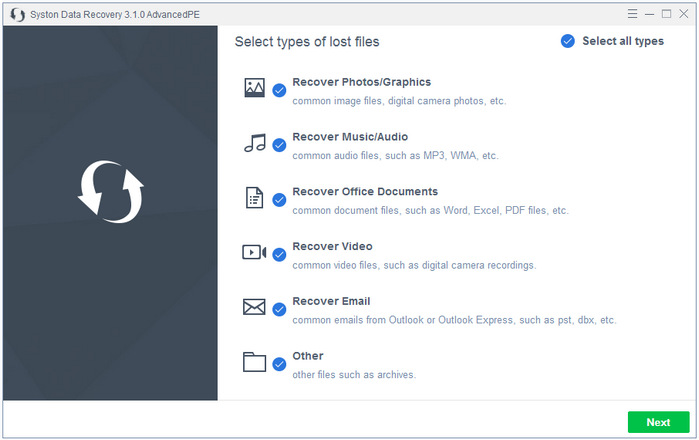Click the Recover Email label text

point(331,301)
